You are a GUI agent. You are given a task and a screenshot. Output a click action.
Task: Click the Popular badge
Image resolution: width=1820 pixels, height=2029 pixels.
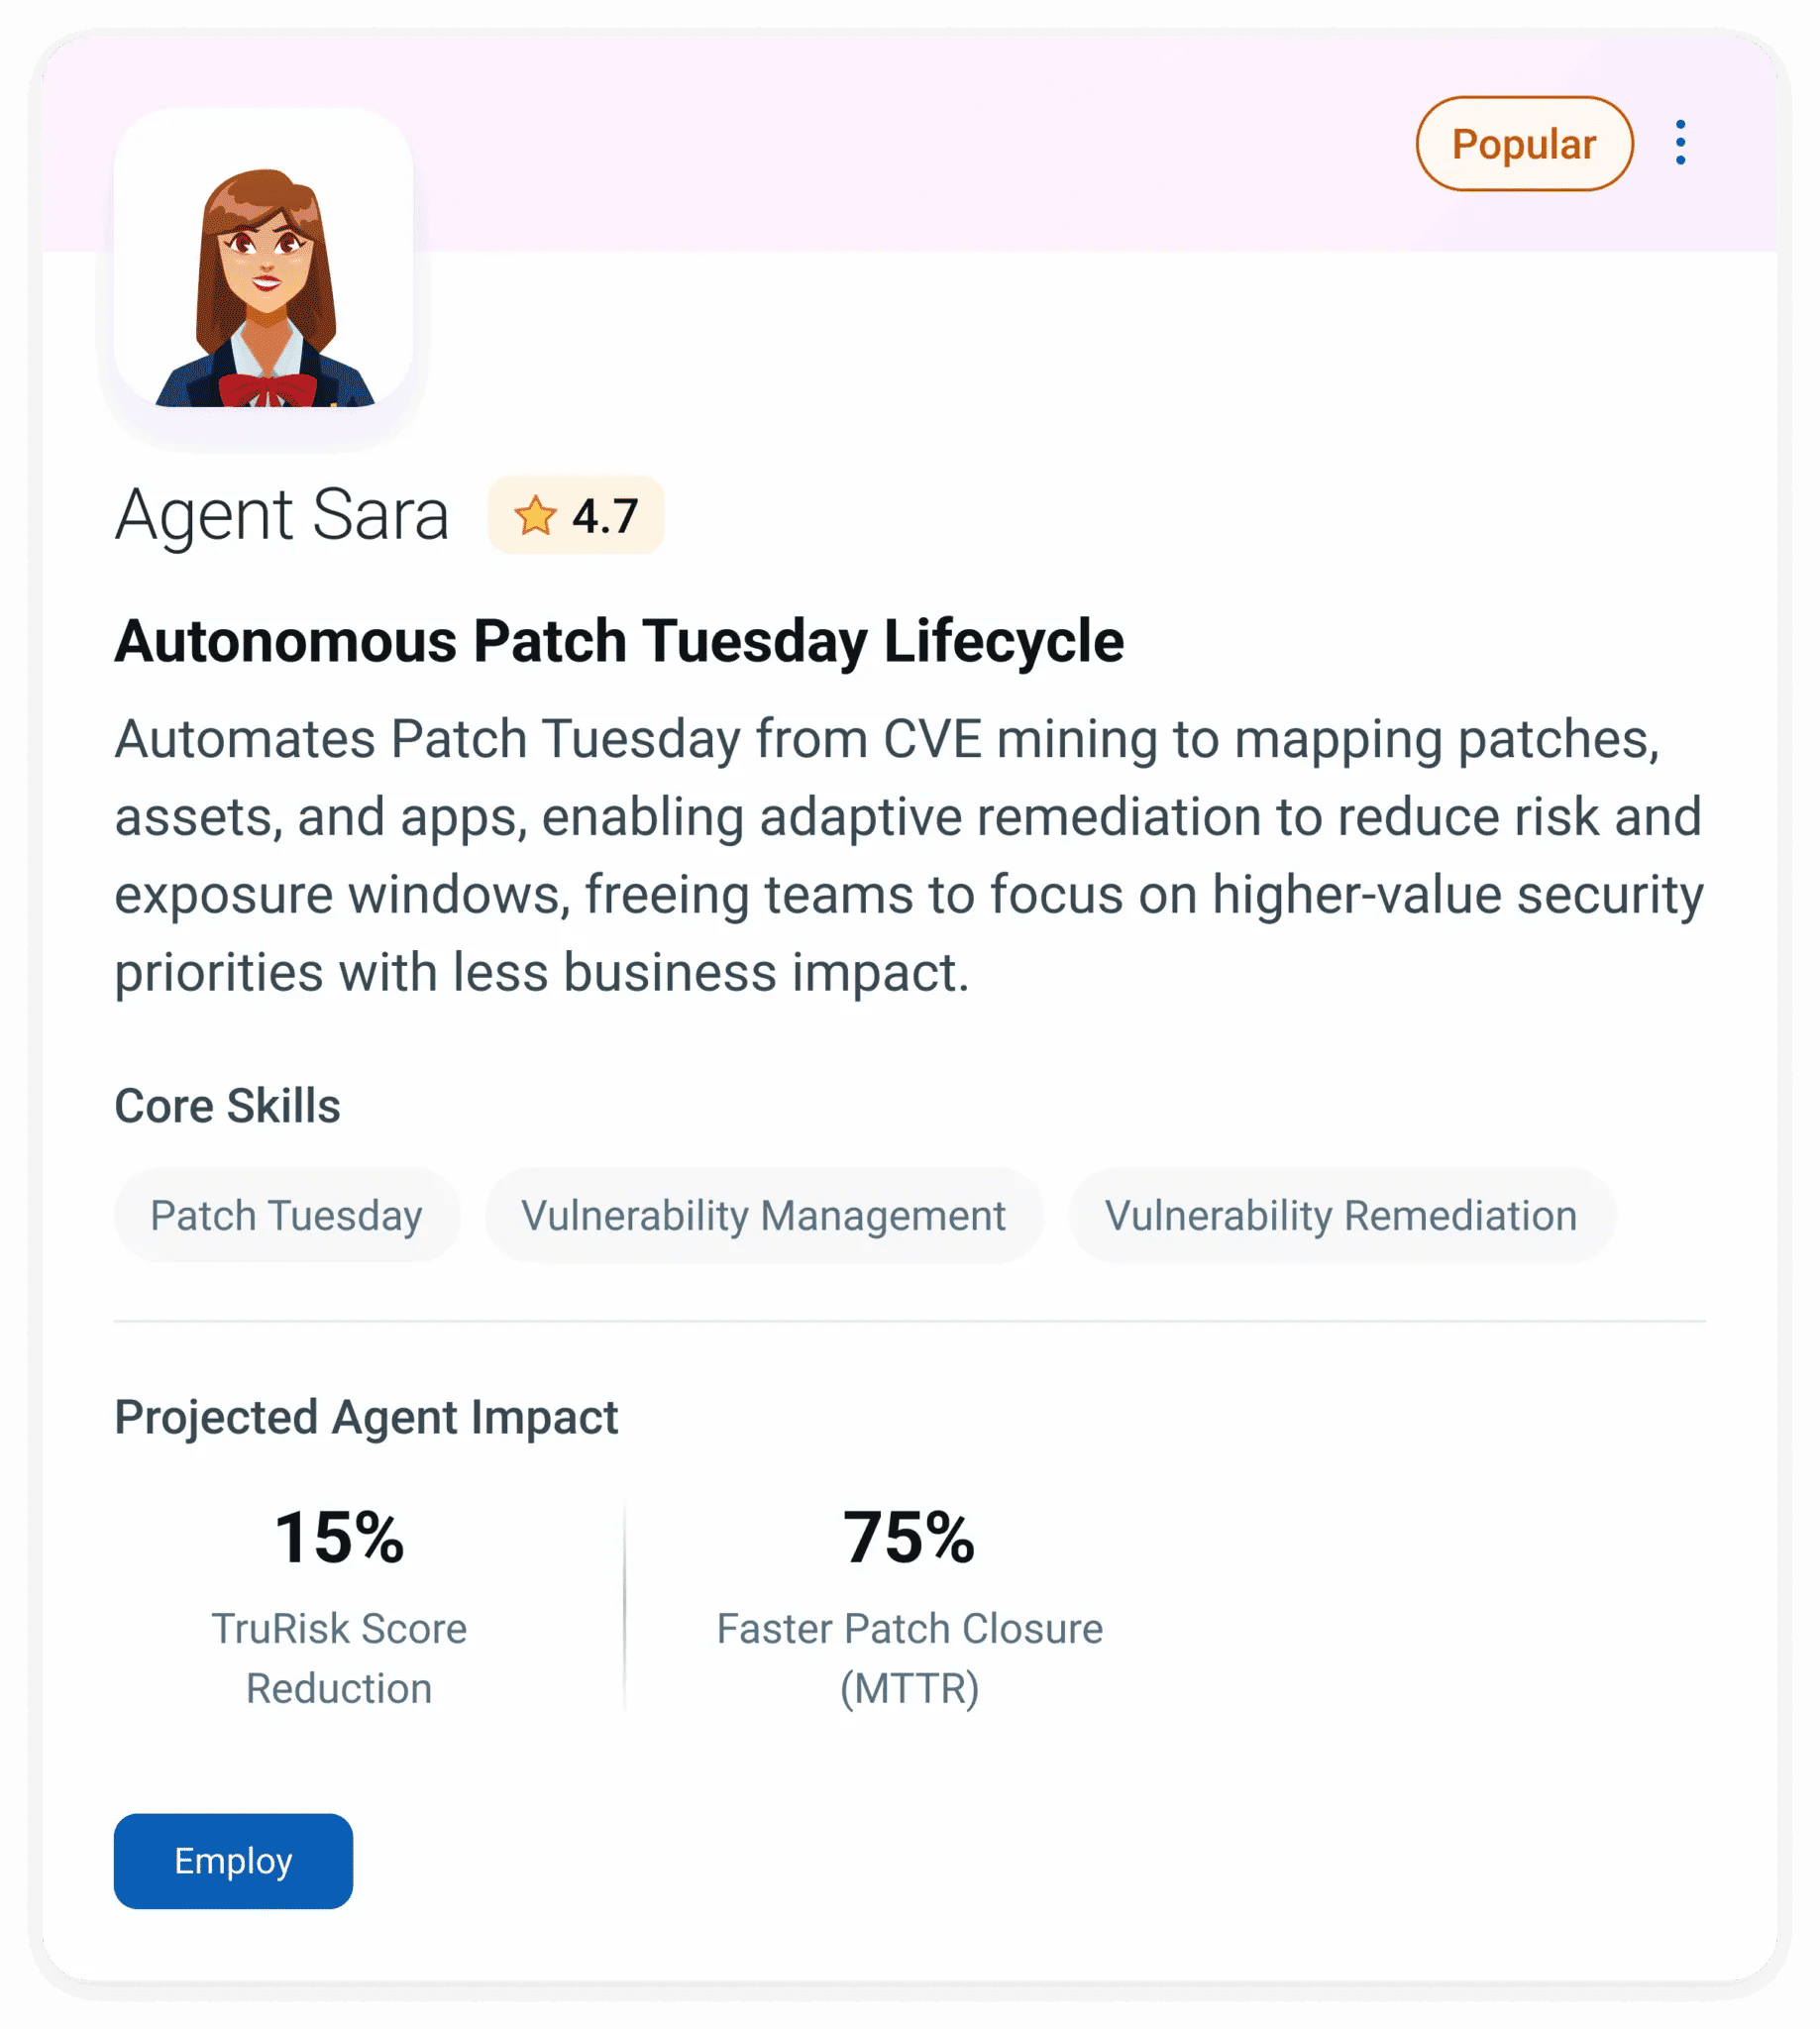(1523, 144)
